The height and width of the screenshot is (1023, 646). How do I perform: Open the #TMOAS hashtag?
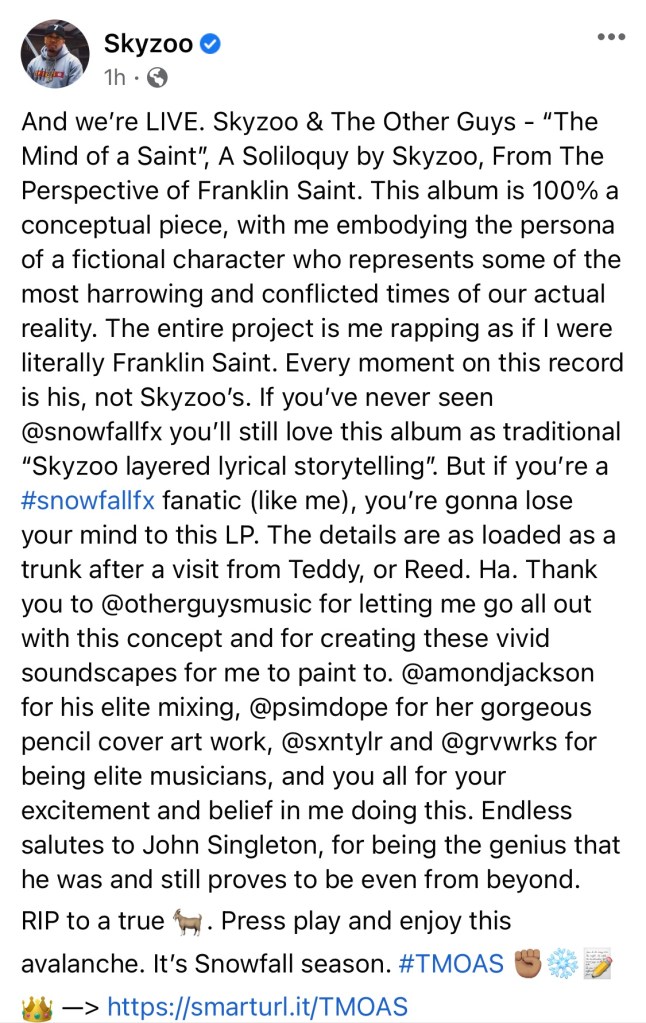(x=453, y=964)
